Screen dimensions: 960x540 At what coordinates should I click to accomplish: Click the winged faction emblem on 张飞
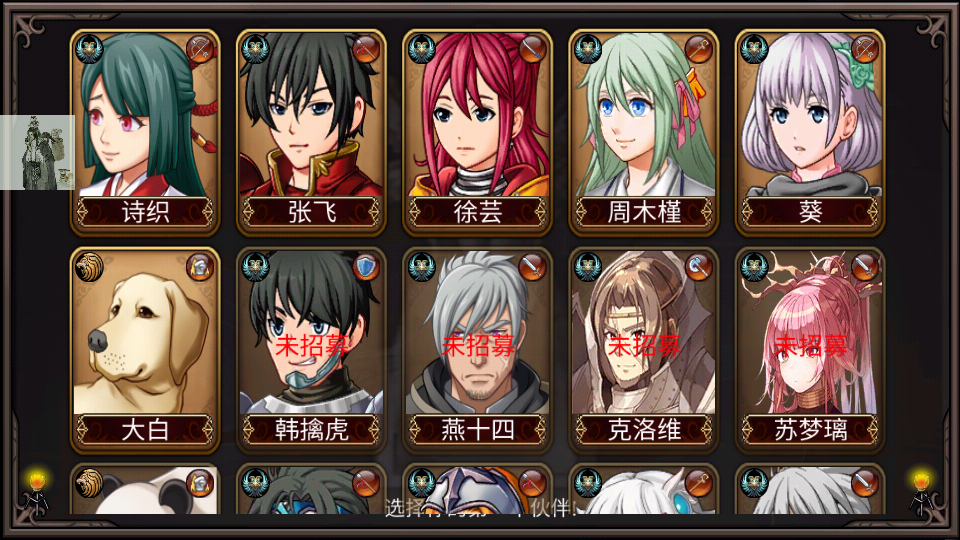coord(255,50)
